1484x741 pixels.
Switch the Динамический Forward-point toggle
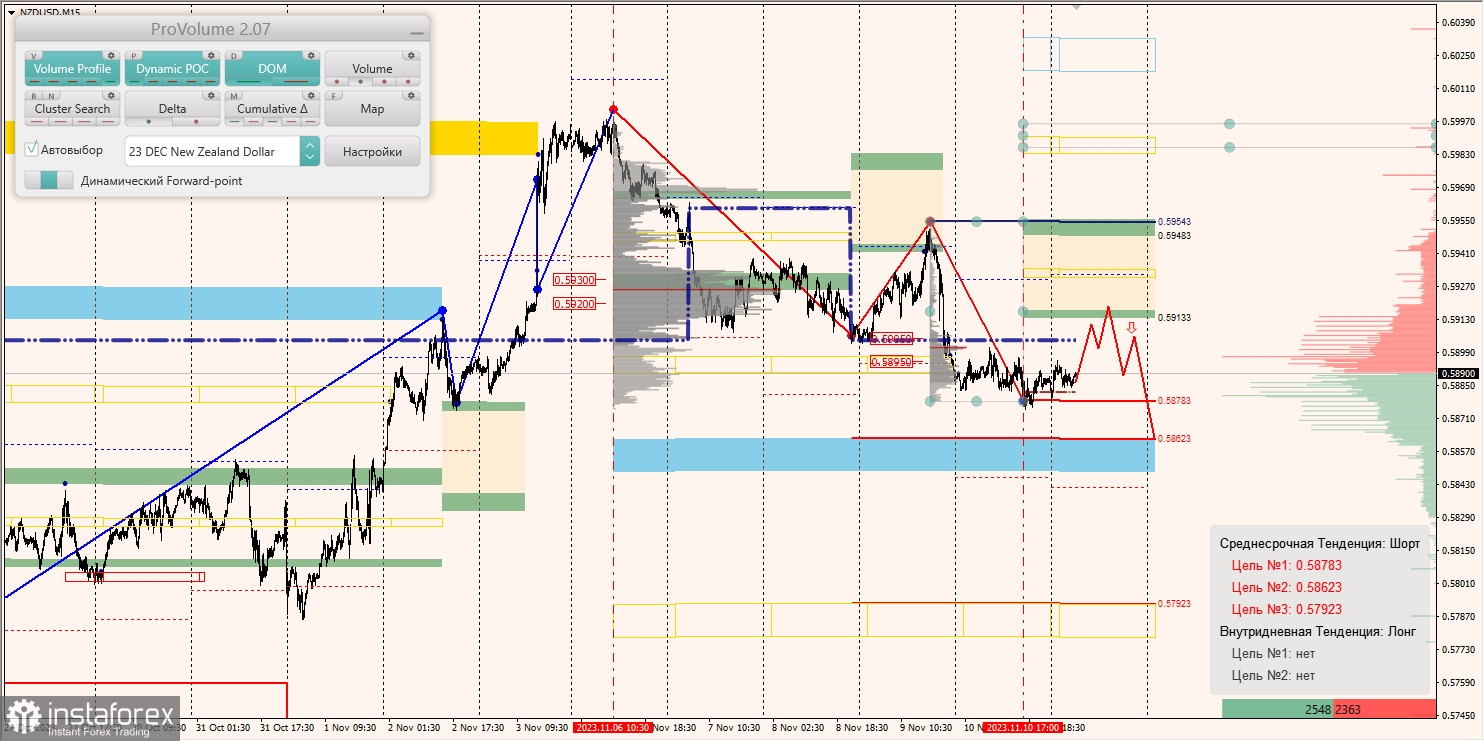49,181
